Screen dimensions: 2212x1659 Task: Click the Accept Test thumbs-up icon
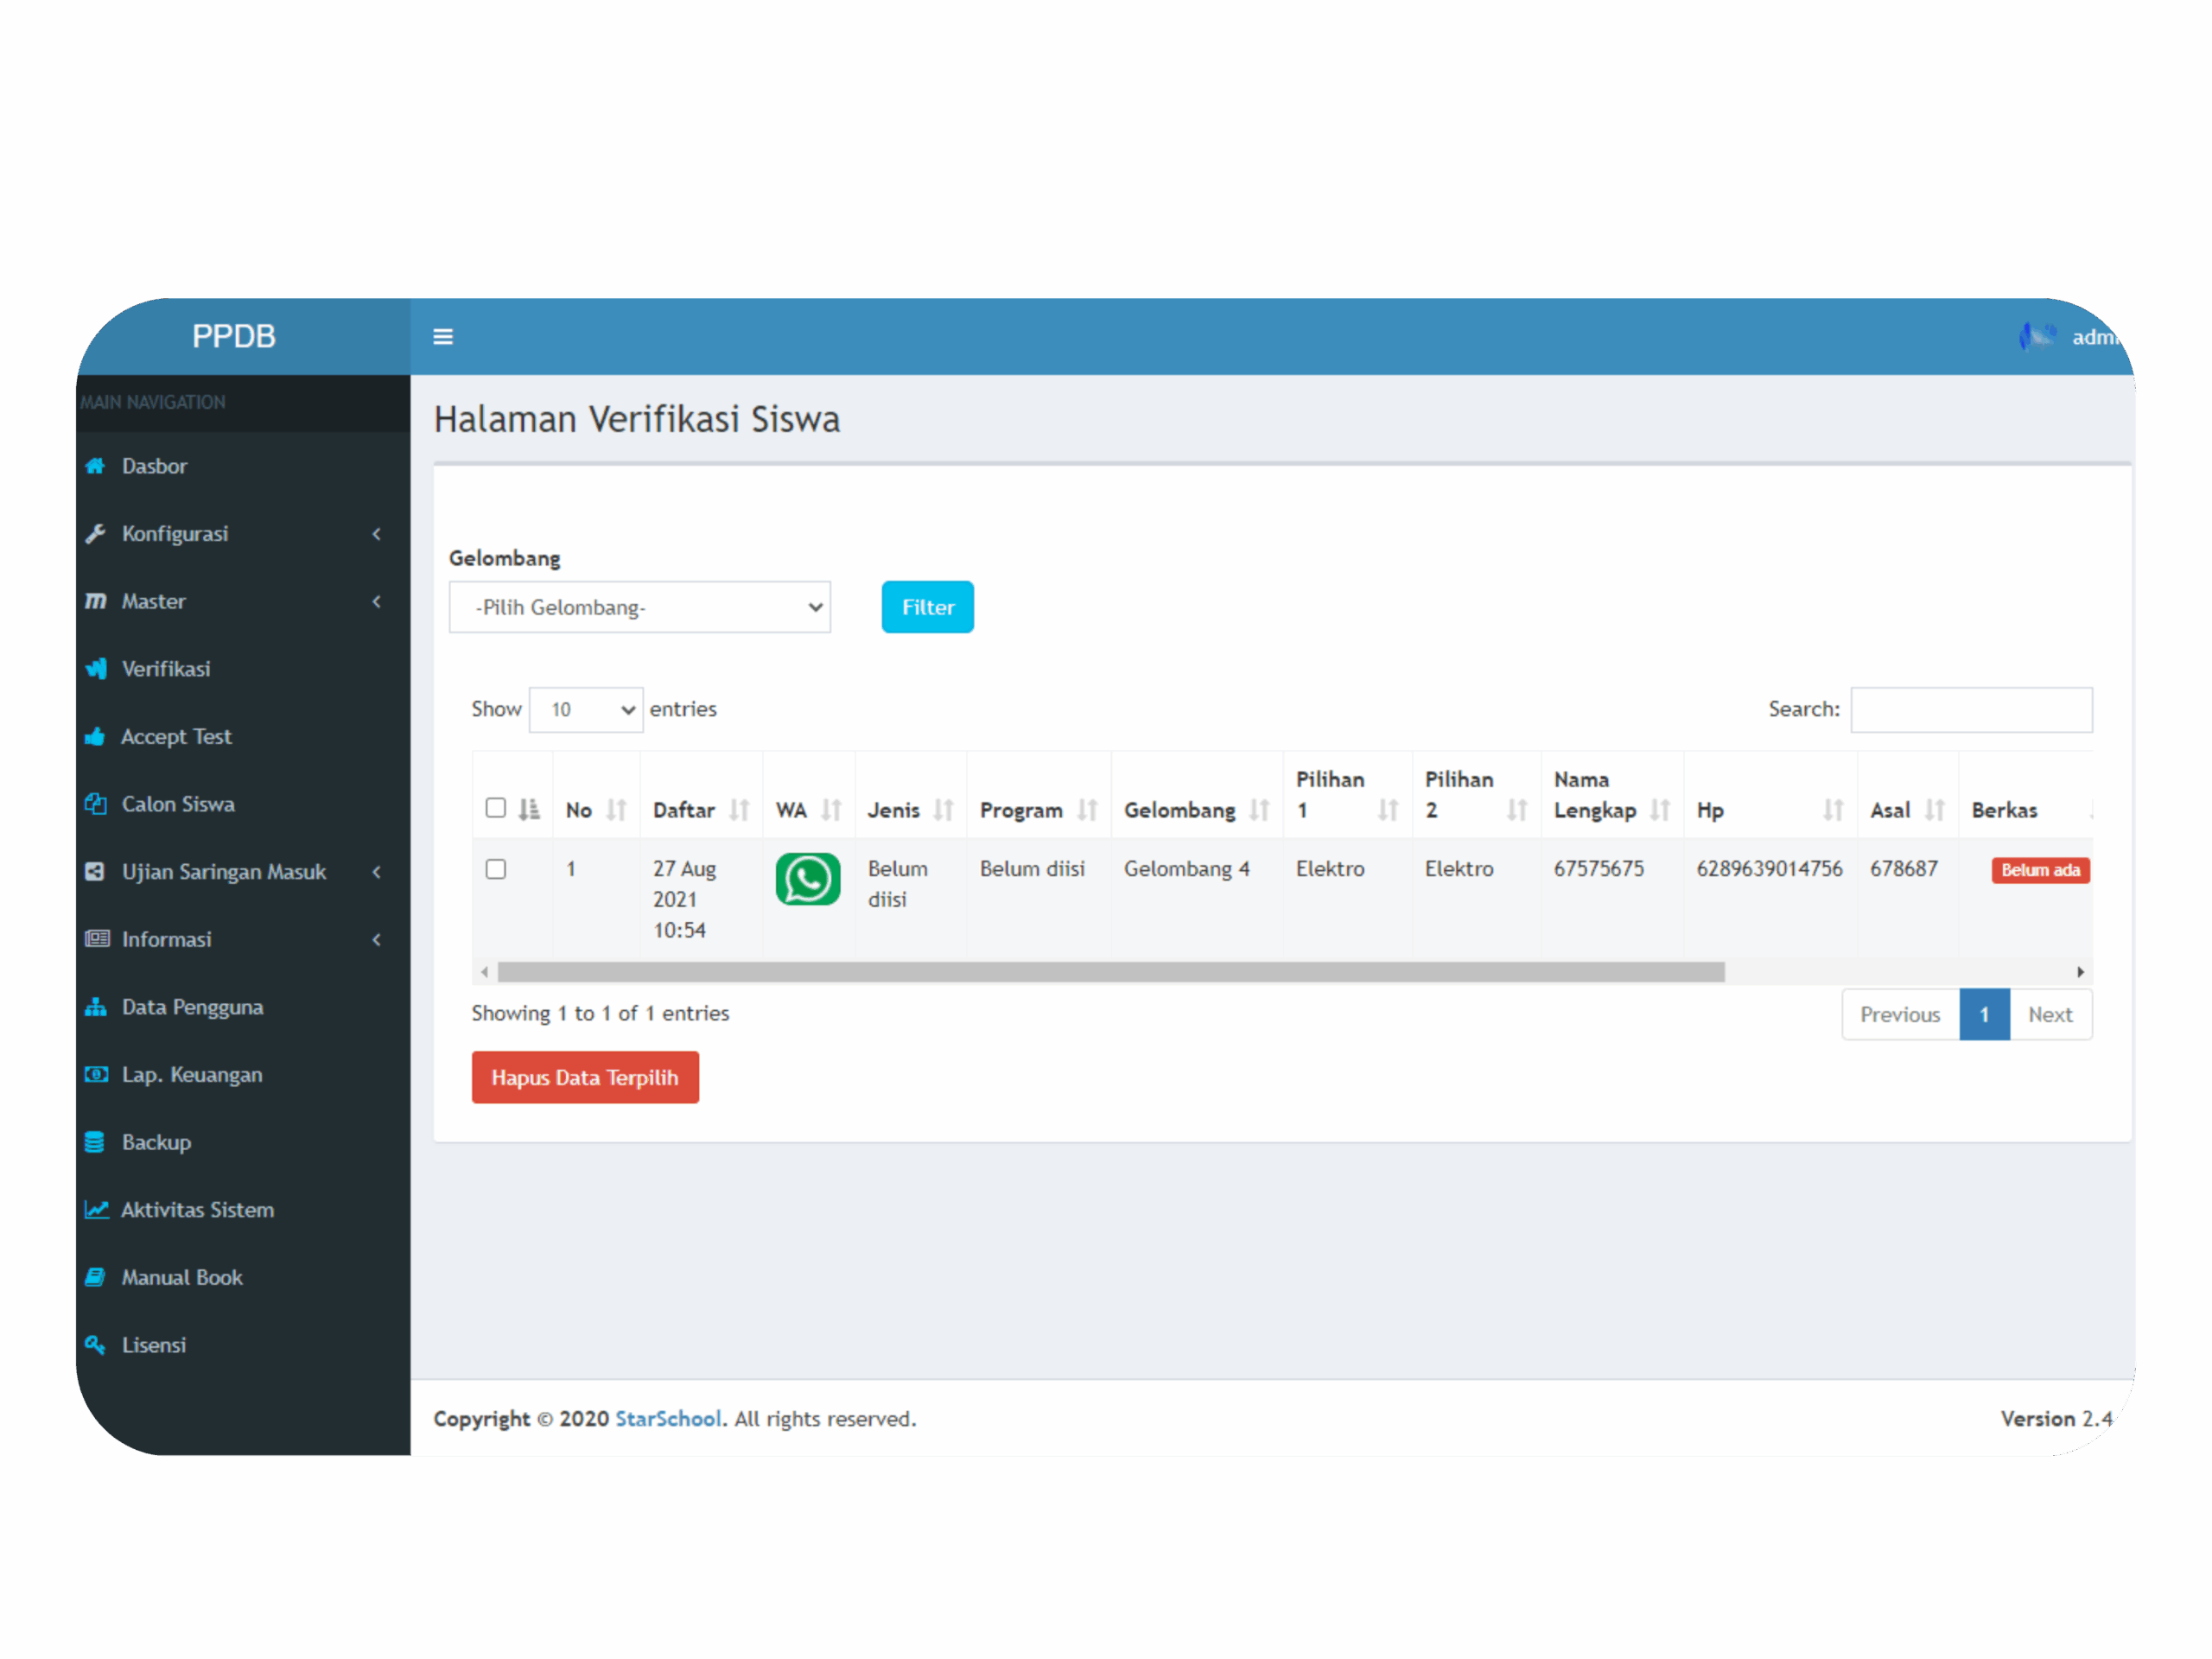point(96,737)
